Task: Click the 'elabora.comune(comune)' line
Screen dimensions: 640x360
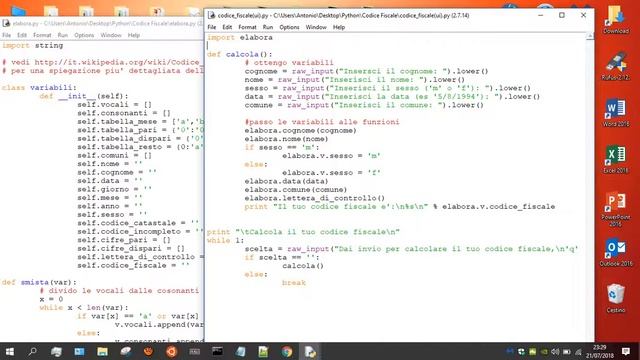Action: [296, 190]
